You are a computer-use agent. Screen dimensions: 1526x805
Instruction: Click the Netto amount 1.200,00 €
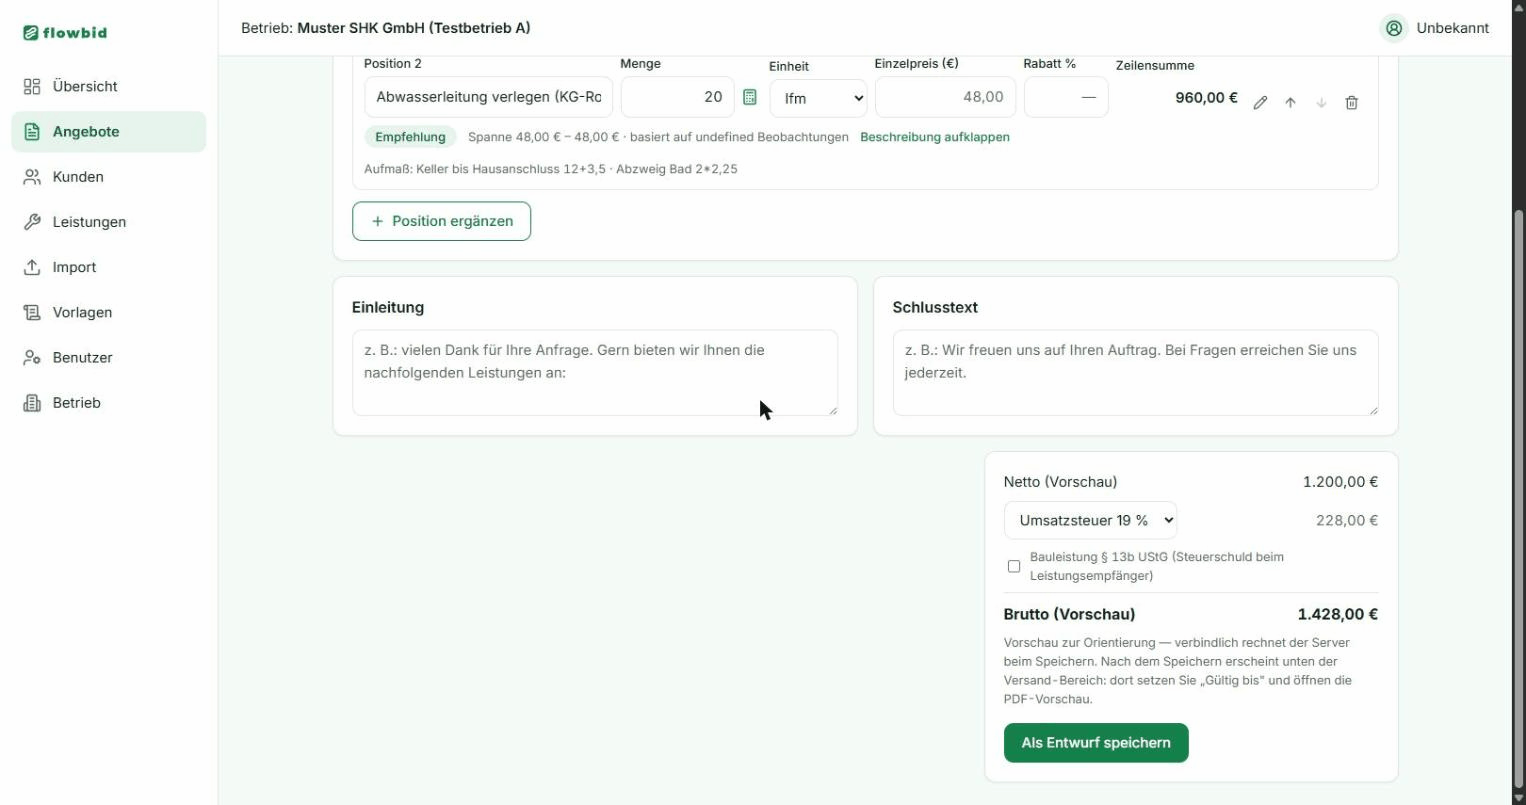coord(1340,482)
